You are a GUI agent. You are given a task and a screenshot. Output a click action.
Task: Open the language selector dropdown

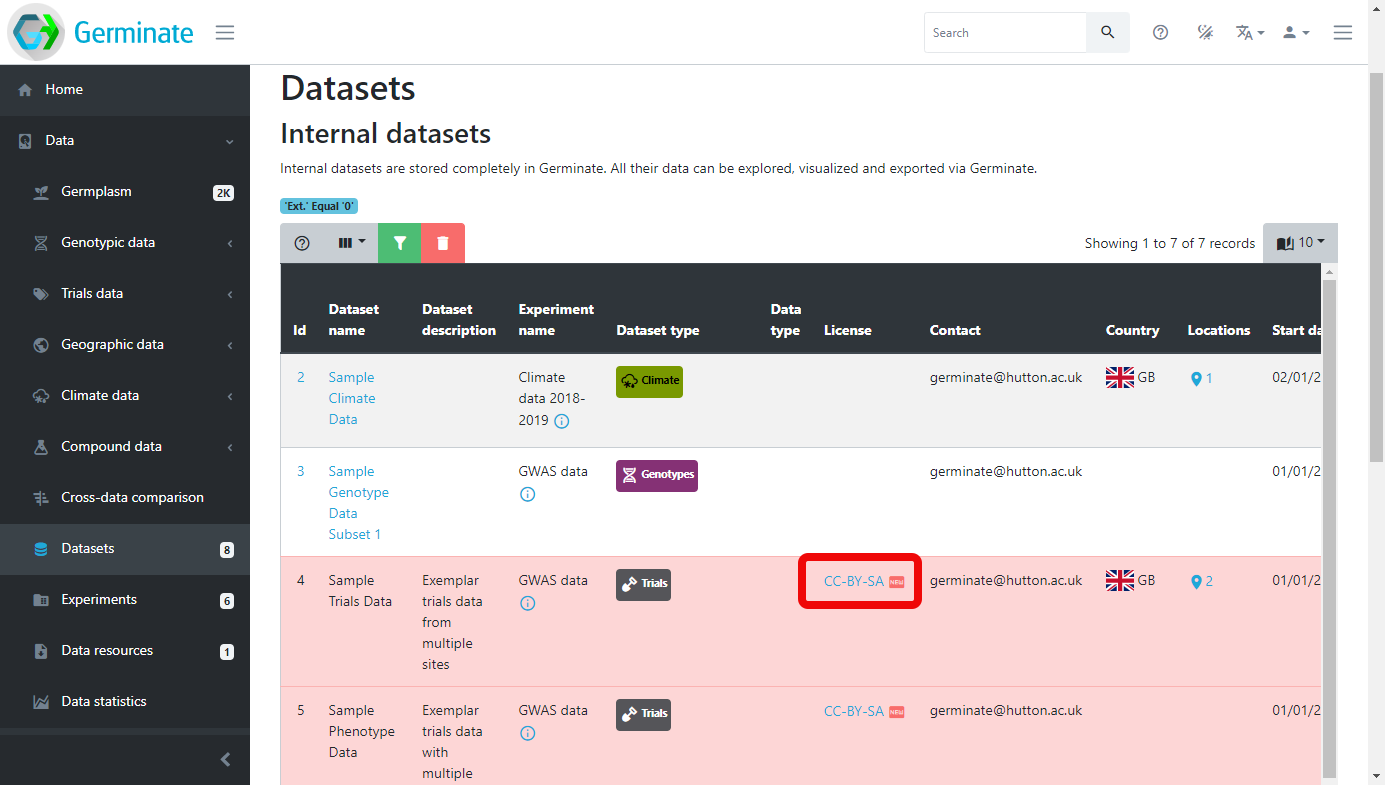tap(1249, 33)
